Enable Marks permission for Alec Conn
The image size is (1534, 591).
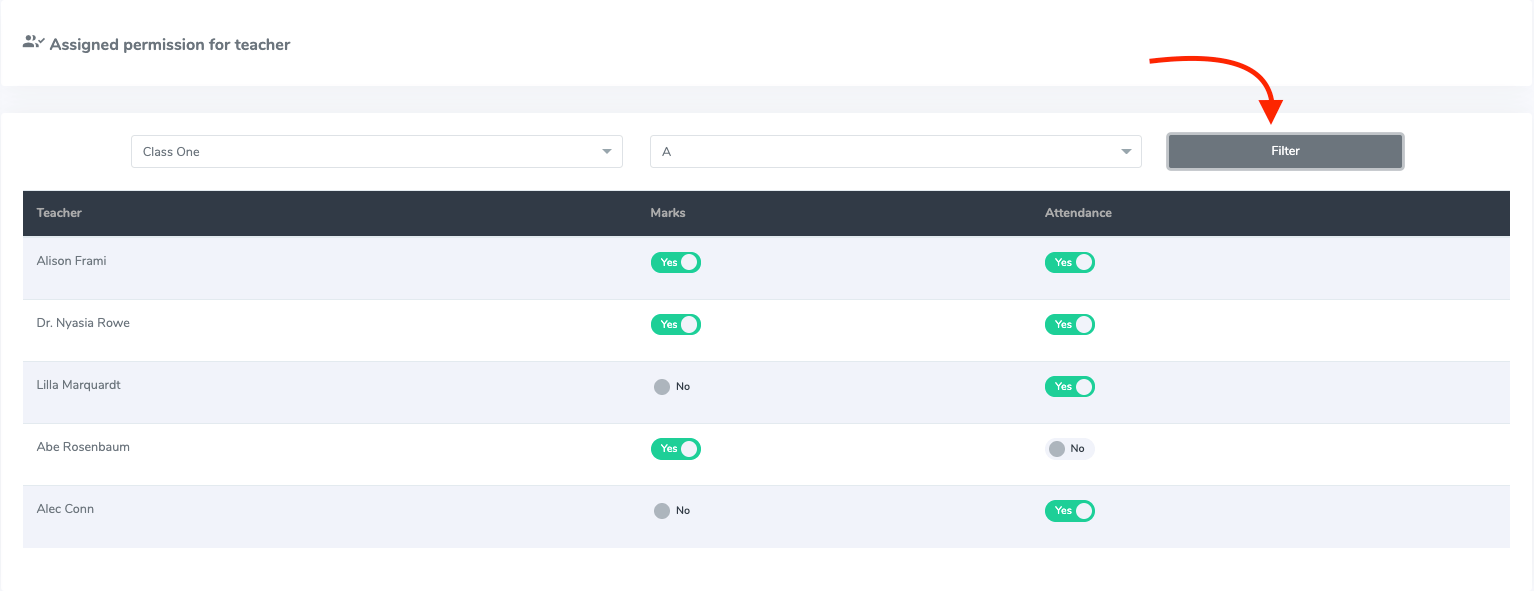pos(671,511)
